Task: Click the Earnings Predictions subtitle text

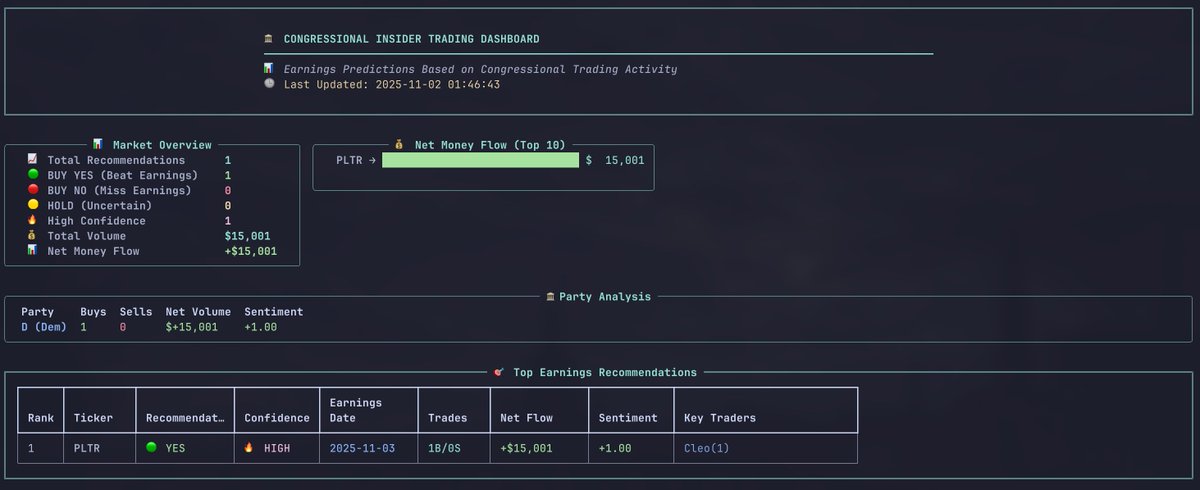Action: (x=480, y=70)
